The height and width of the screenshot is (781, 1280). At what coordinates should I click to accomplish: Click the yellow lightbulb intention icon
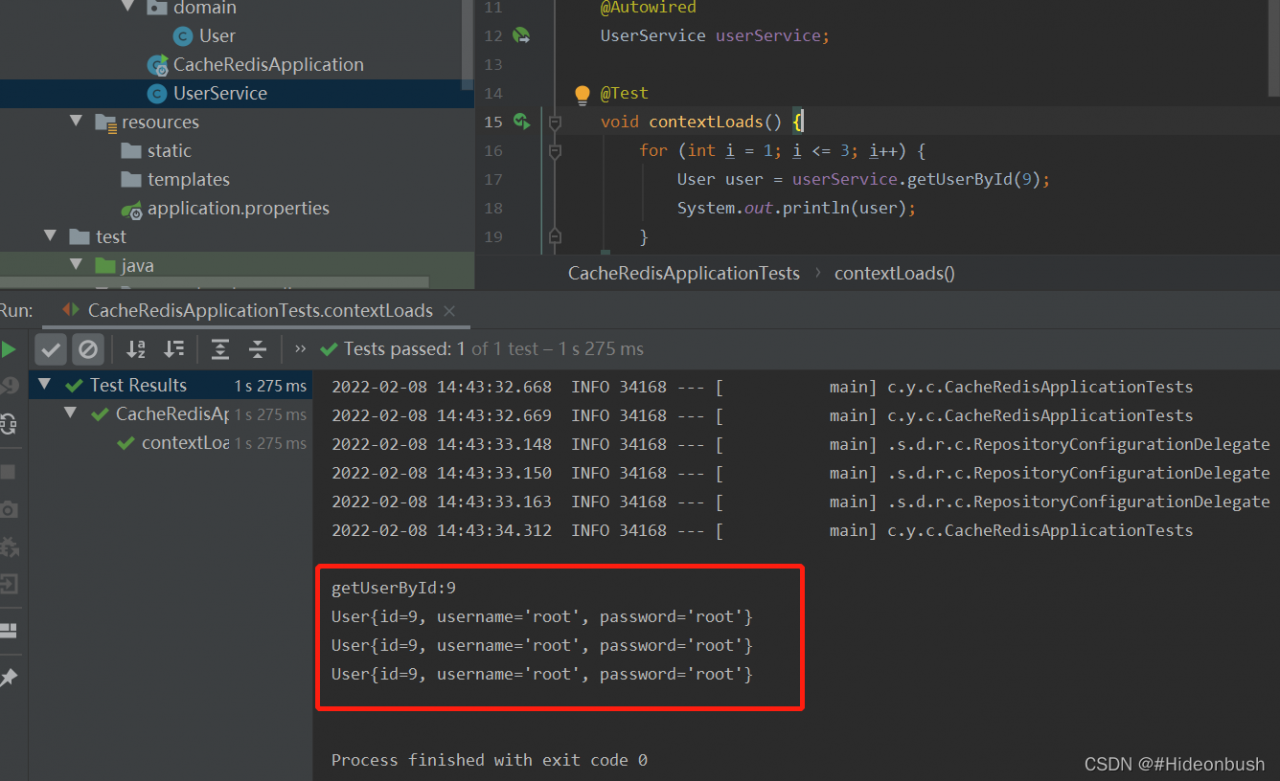click(x=583, y=94)
